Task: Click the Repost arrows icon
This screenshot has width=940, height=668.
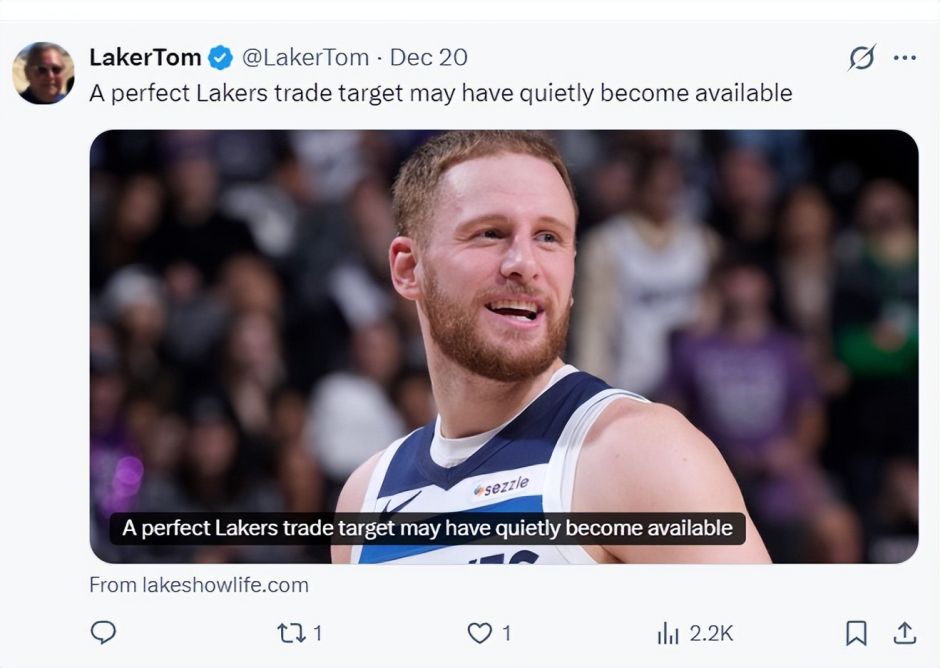Action: coord(289,632)
